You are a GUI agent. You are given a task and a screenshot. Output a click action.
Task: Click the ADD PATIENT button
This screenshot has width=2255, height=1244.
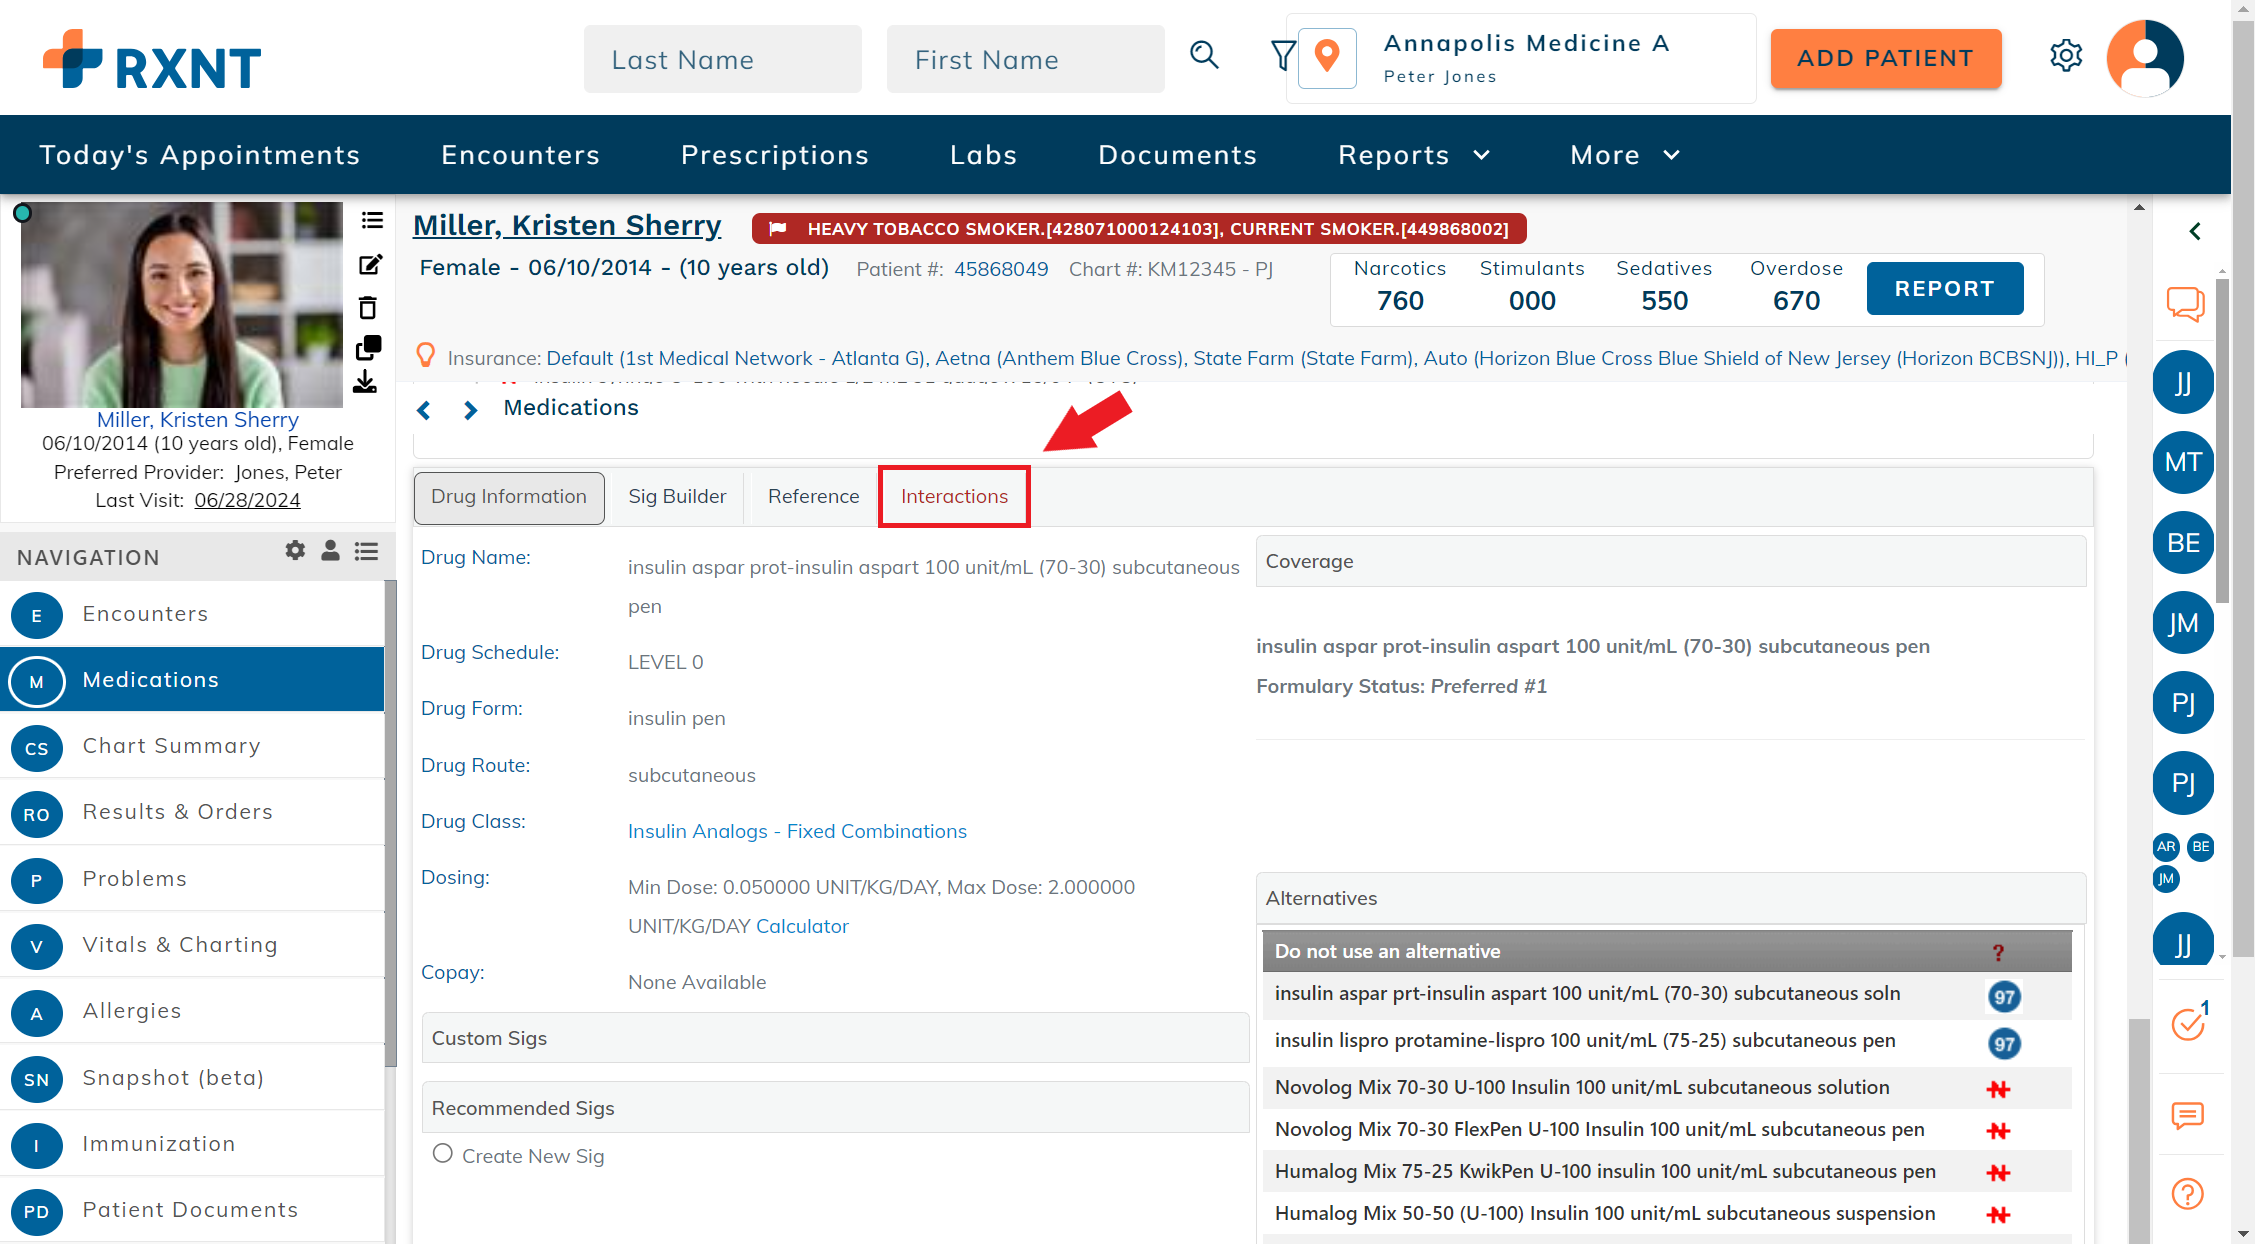click(x=1885, y=59)
